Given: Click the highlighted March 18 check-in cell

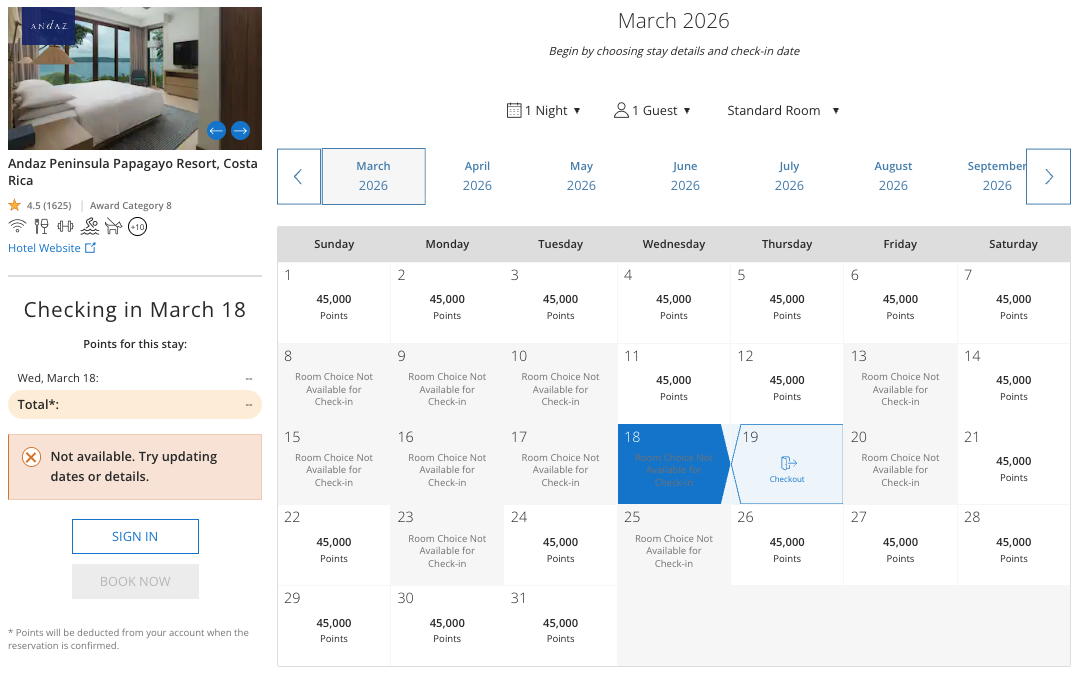Looking at the screenshot, I should pos(672,464).
